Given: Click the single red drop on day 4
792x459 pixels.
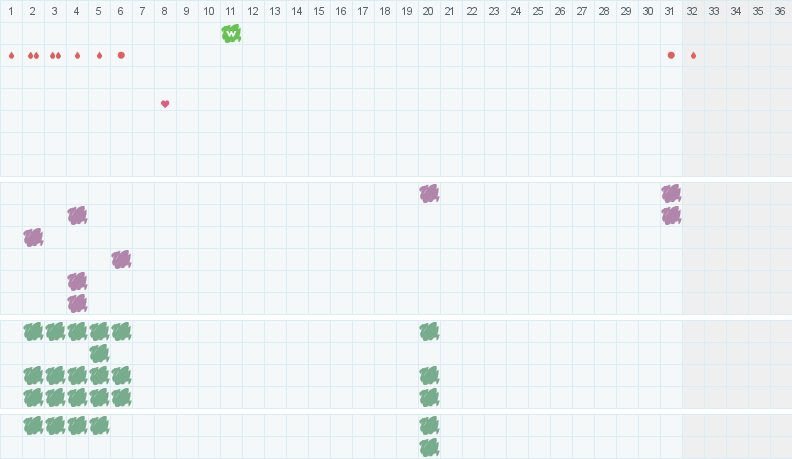Looking at the screenshot, I should [77, 55].
